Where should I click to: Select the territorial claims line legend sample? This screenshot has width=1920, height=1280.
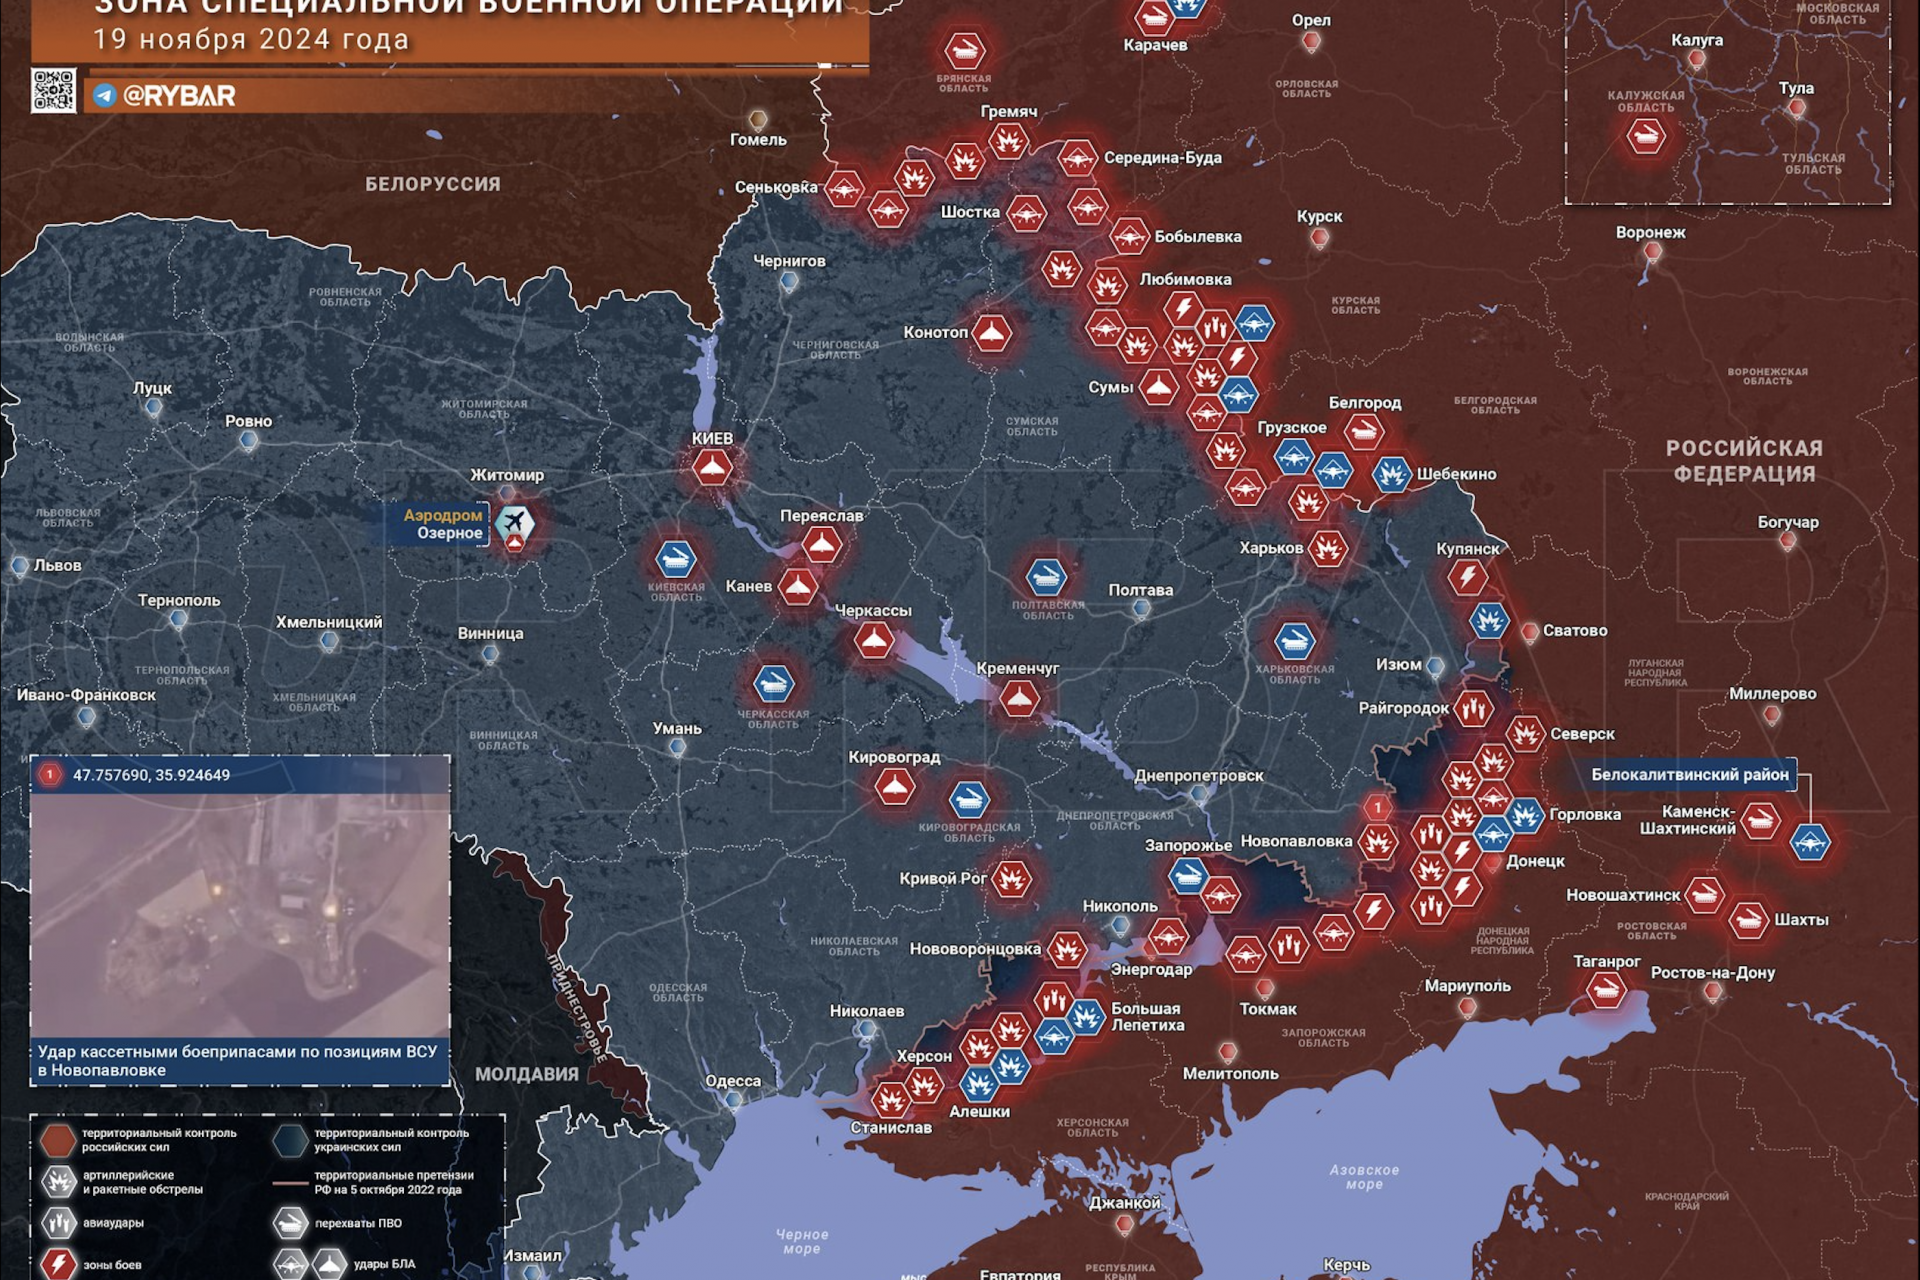coord(291,1183)
